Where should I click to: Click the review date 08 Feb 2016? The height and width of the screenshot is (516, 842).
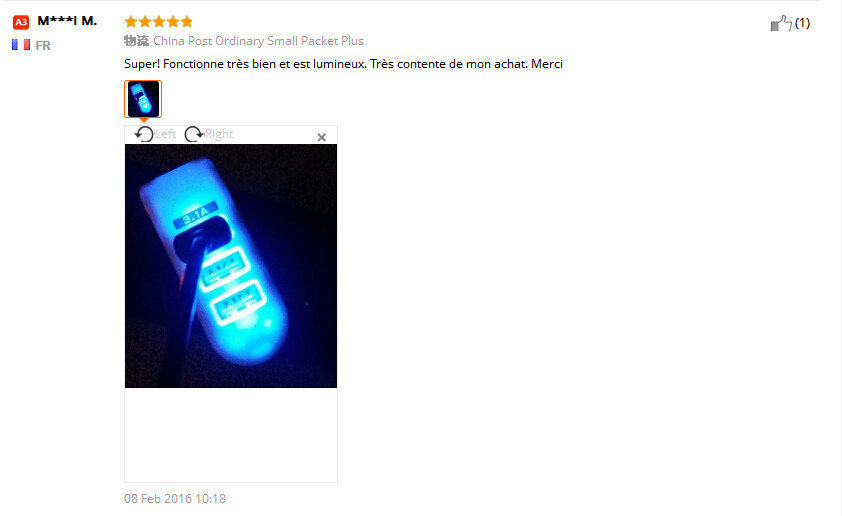[x=175, y=499]
